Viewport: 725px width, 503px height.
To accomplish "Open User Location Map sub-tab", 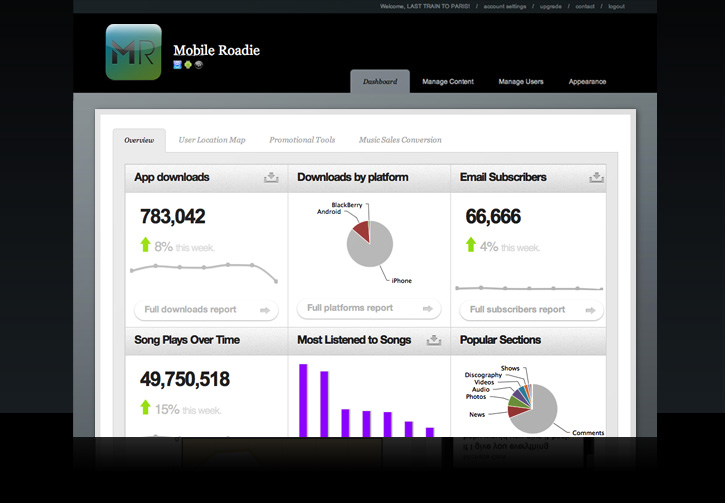I will point(212,140).
